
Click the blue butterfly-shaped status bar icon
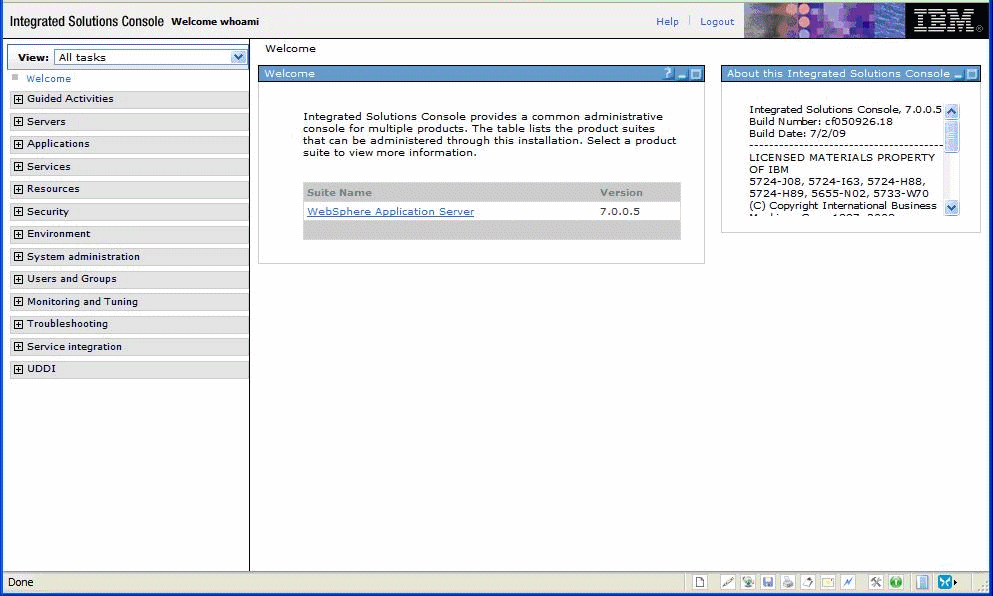pos(944,582)
